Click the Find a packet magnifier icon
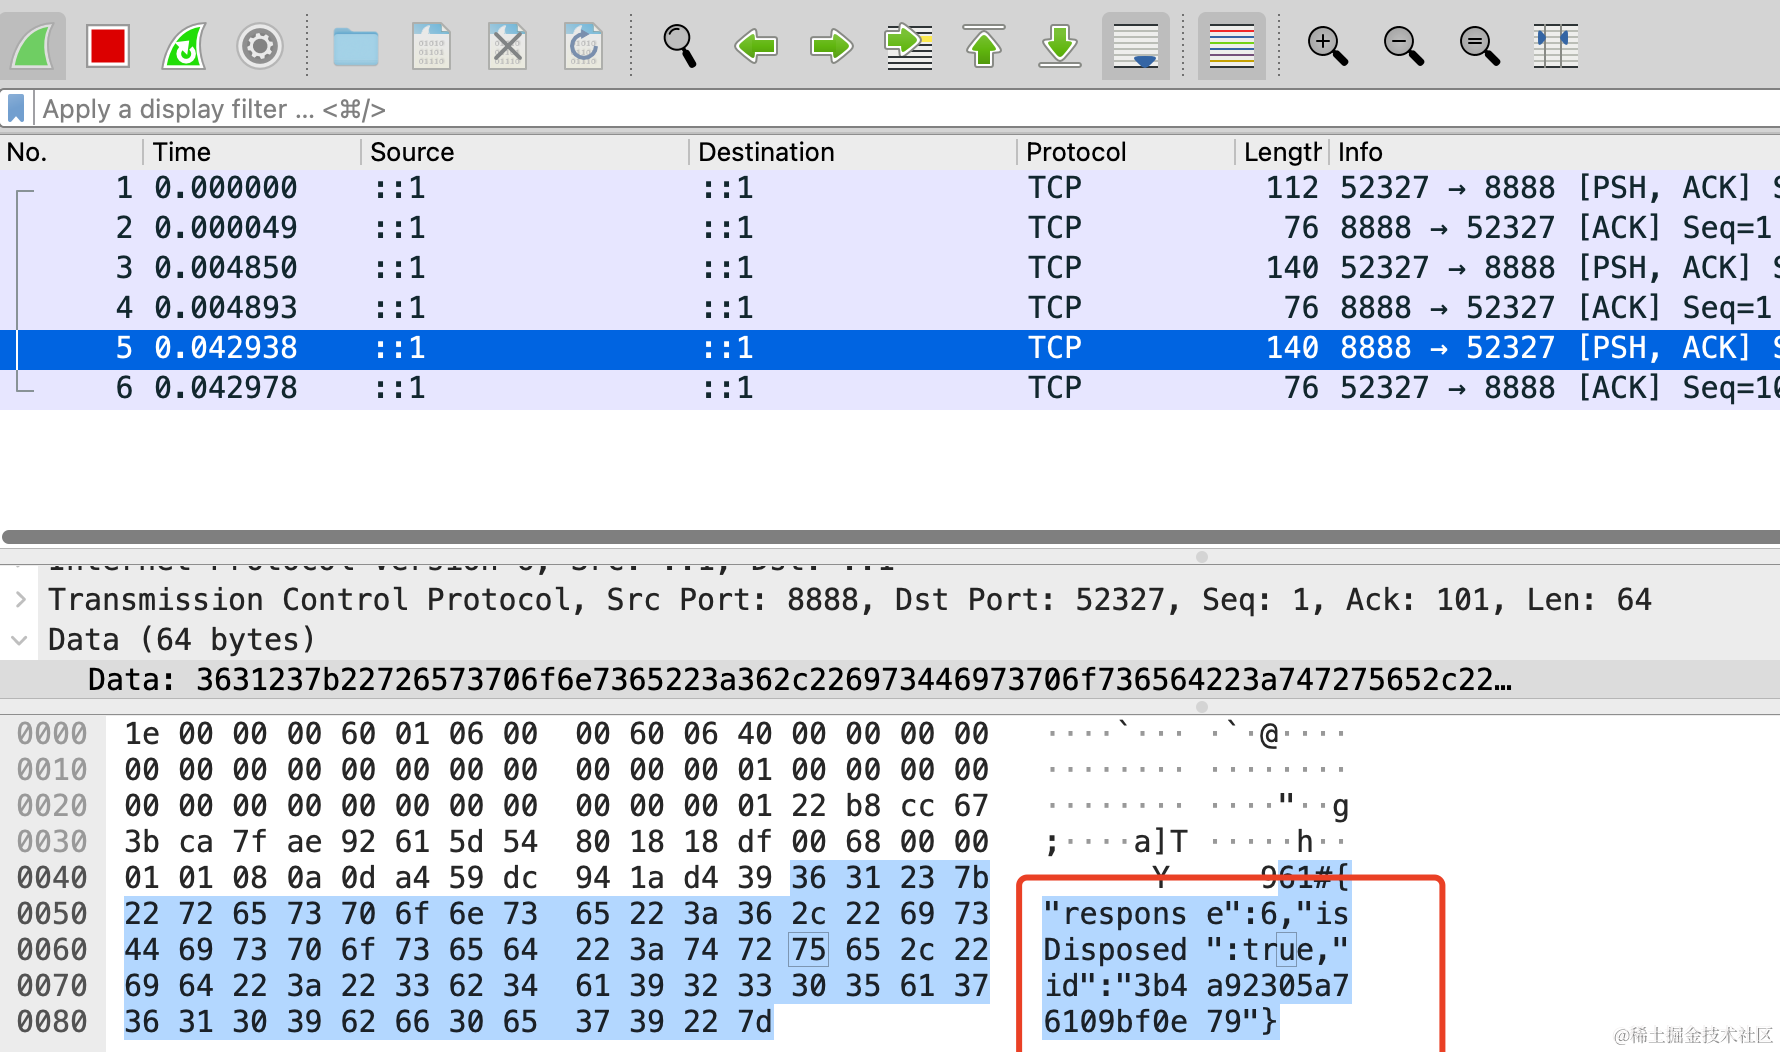The width and height of the screenshot is (1780, 1052). pos(680,46)
